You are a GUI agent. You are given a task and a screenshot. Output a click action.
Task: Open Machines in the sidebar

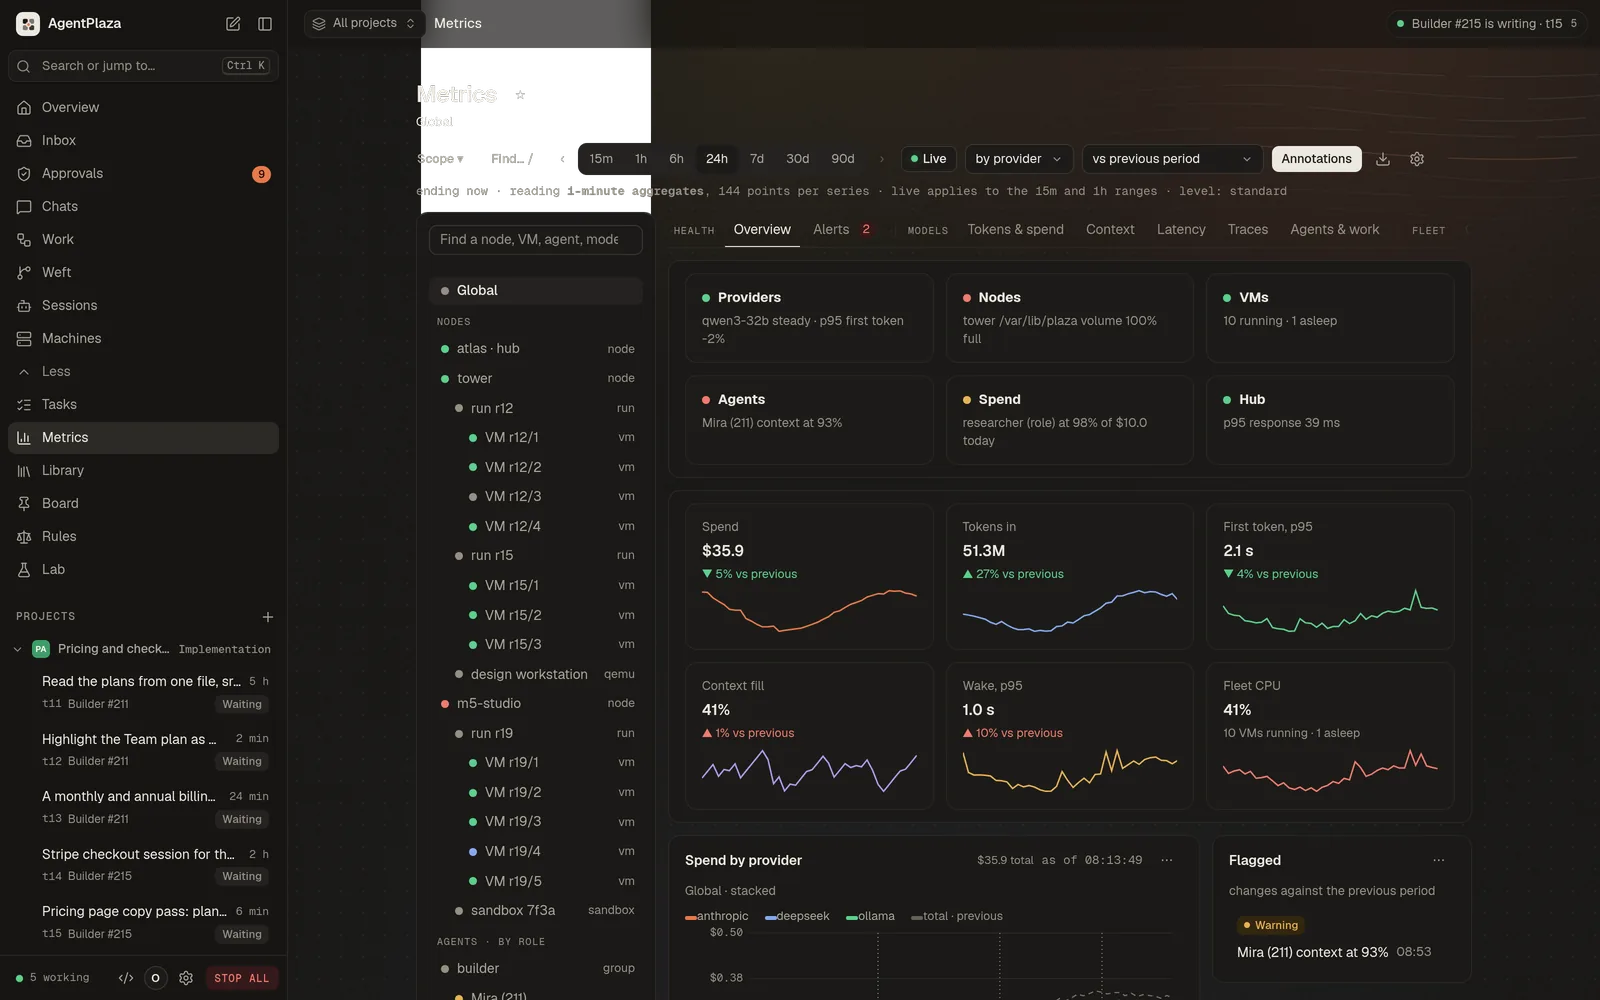143,338
